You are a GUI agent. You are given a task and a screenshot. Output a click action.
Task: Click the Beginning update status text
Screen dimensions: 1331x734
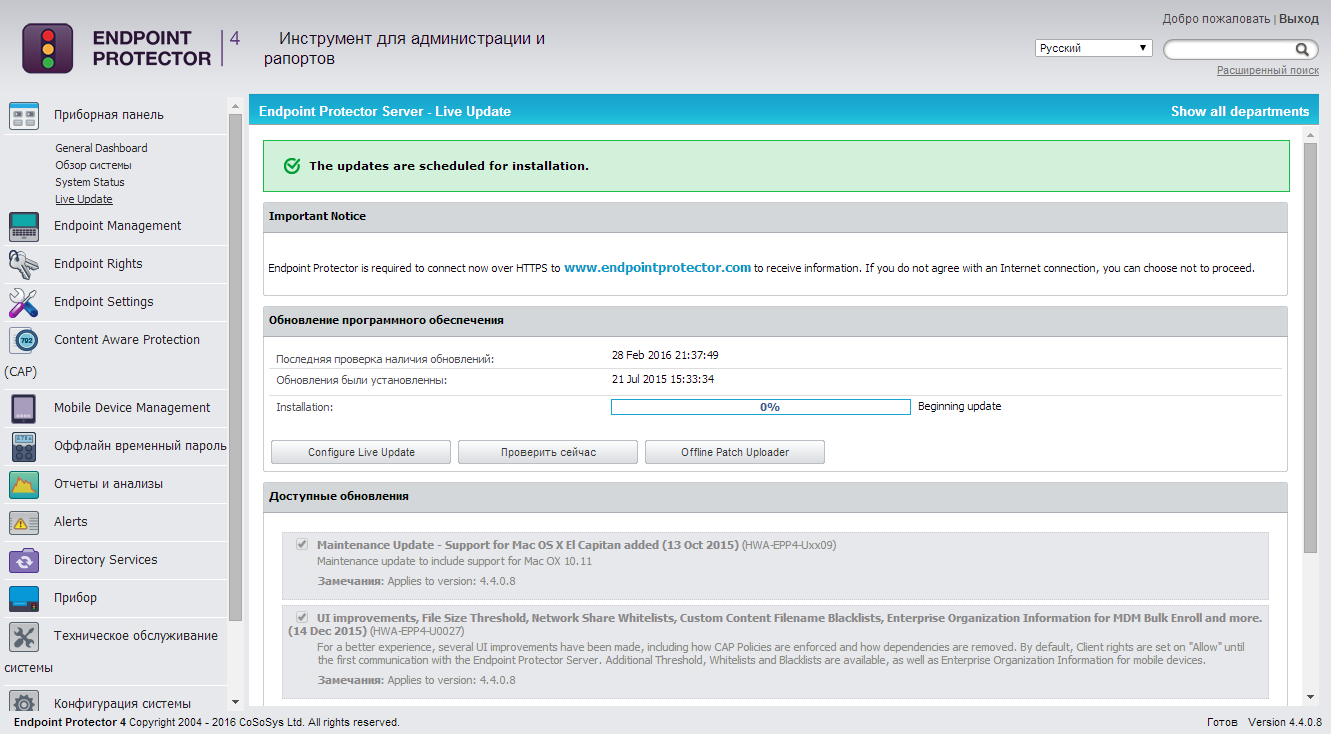pos(959,407)
